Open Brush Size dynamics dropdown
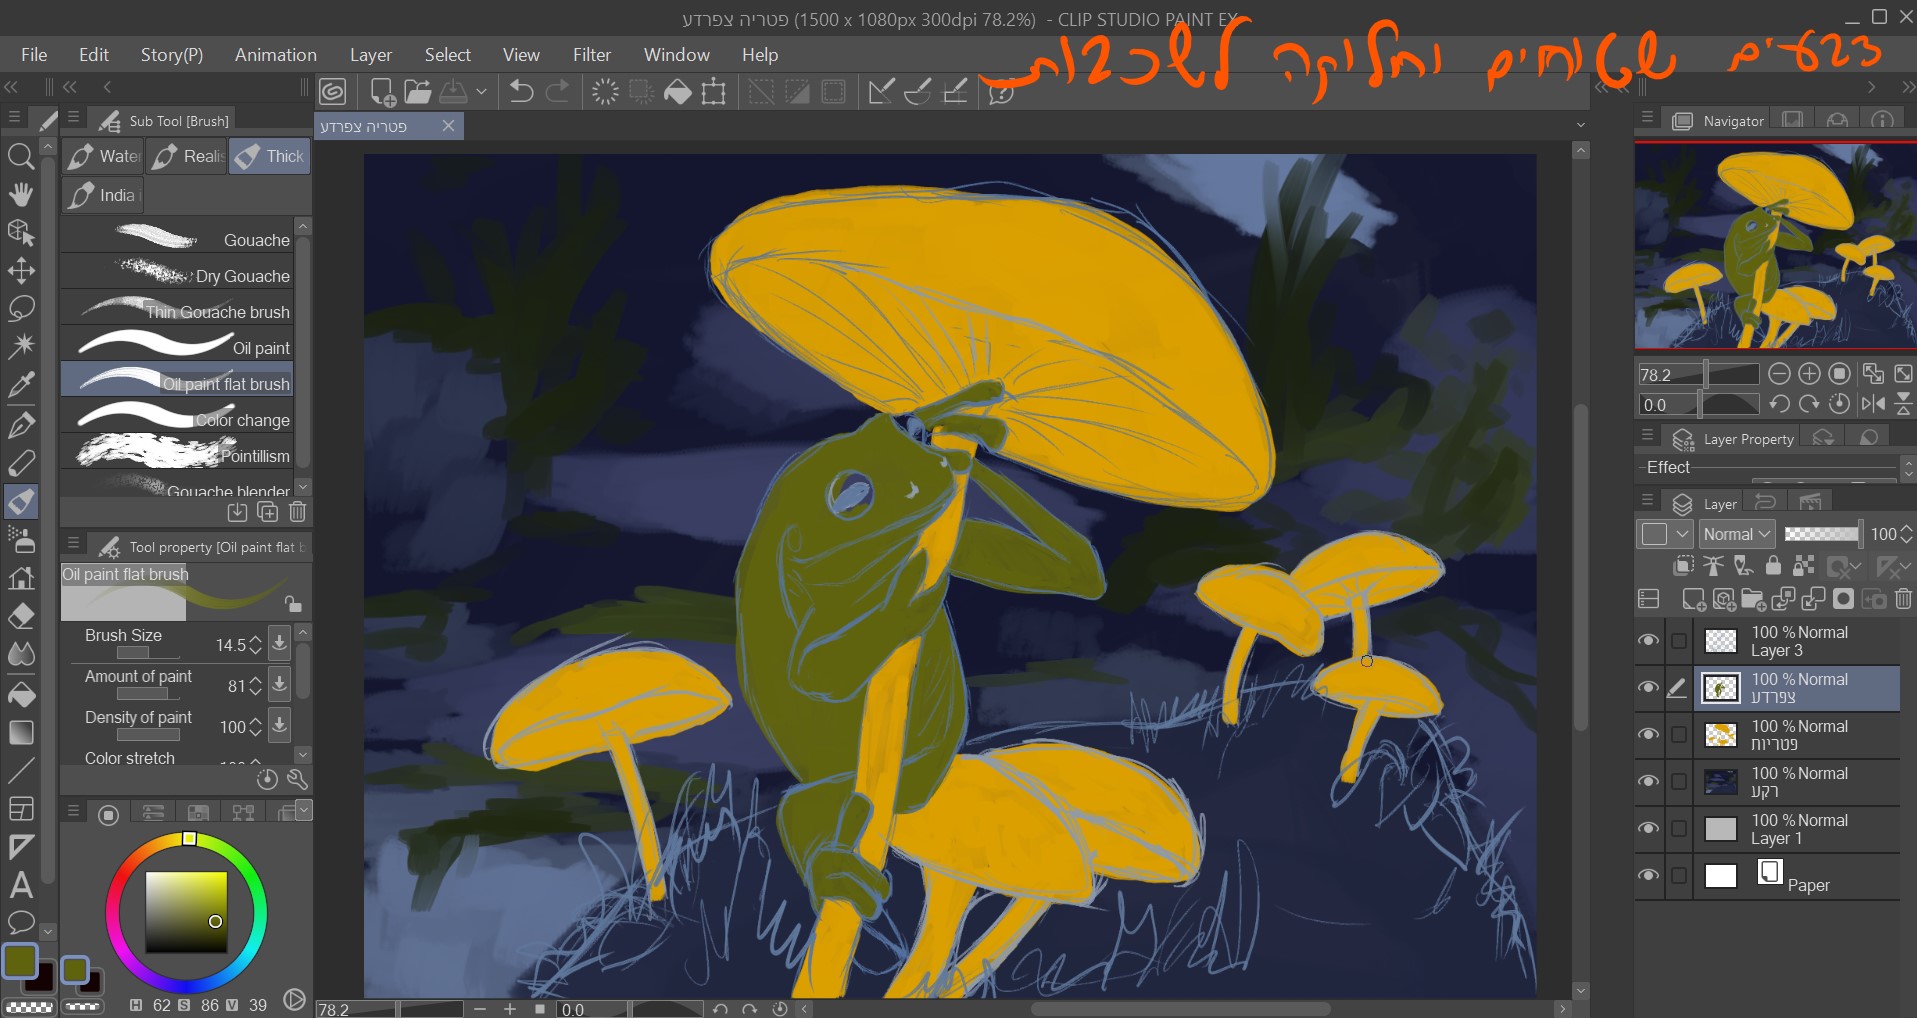This screenshot has height=1018, width=1917. coord(280,644)
